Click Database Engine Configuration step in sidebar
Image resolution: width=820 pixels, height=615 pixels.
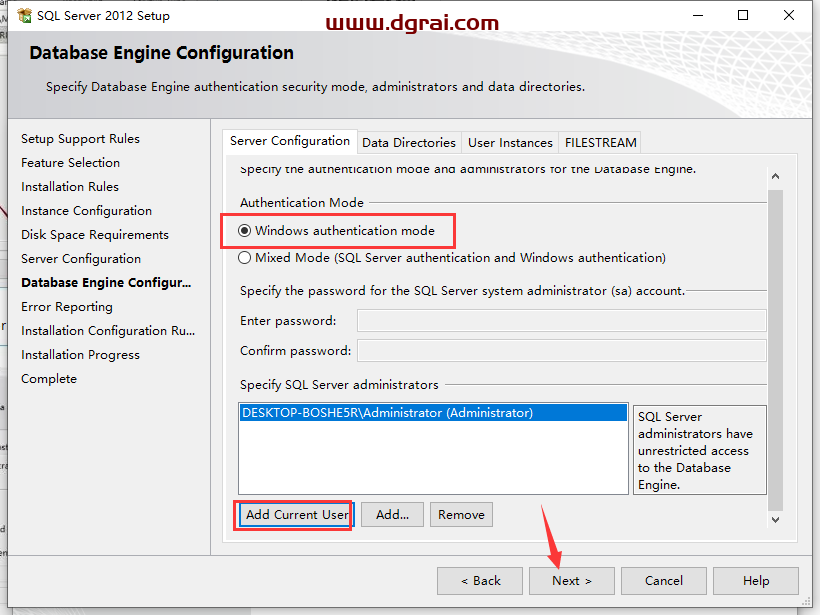pyautogui.click(x=106, y=283)
